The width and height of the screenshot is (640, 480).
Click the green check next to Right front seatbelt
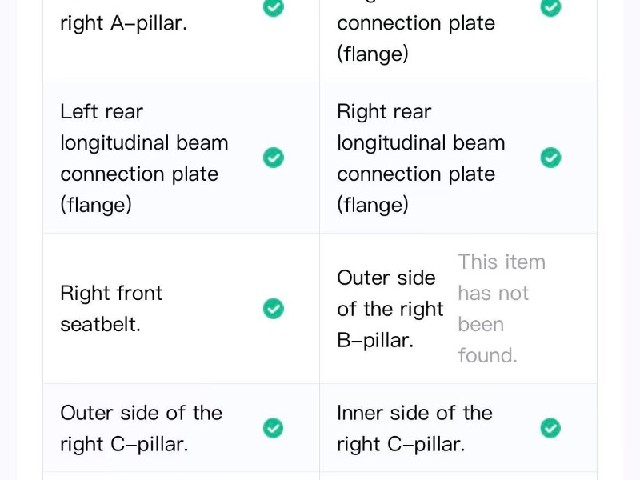point(273,308)
